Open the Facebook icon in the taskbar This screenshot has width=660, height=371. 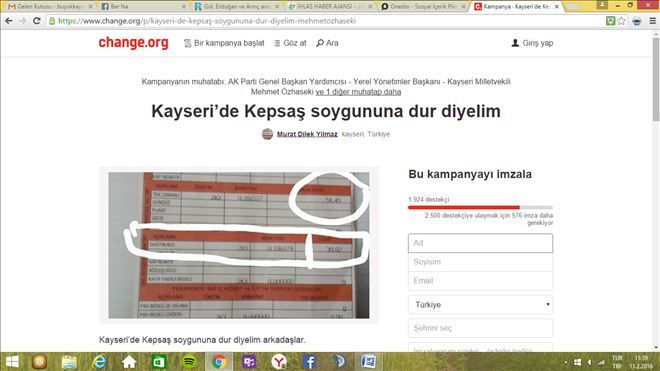point(309,362)
